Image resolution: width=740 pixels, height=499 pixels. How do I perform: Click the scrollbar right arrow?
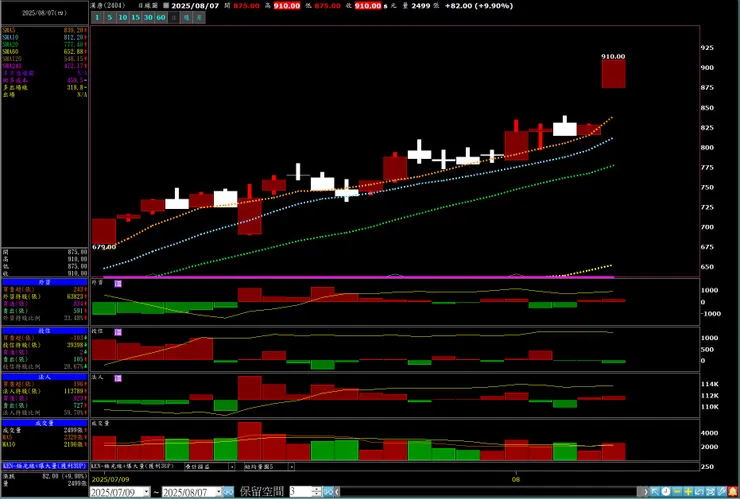point(646,492)
